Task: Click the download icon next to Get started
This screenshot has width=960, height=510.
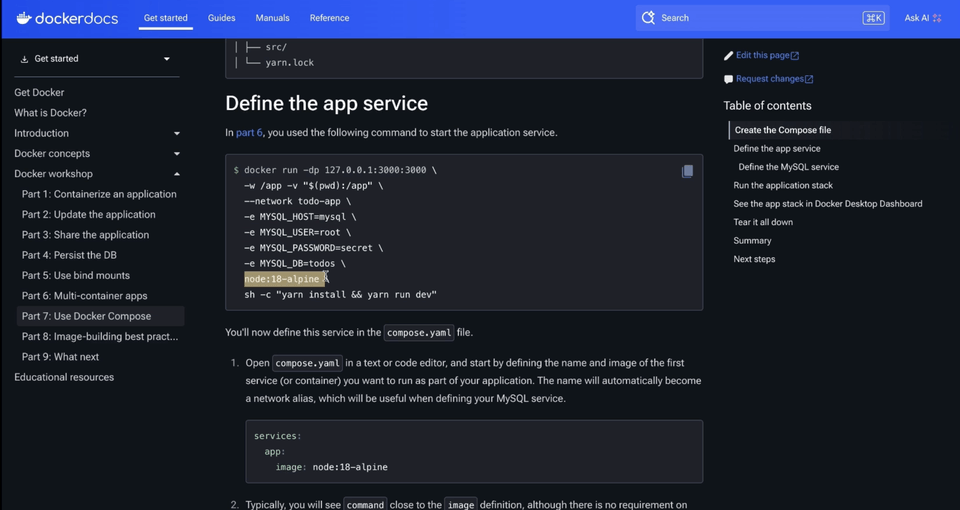Action: click(x=24, y=59)
